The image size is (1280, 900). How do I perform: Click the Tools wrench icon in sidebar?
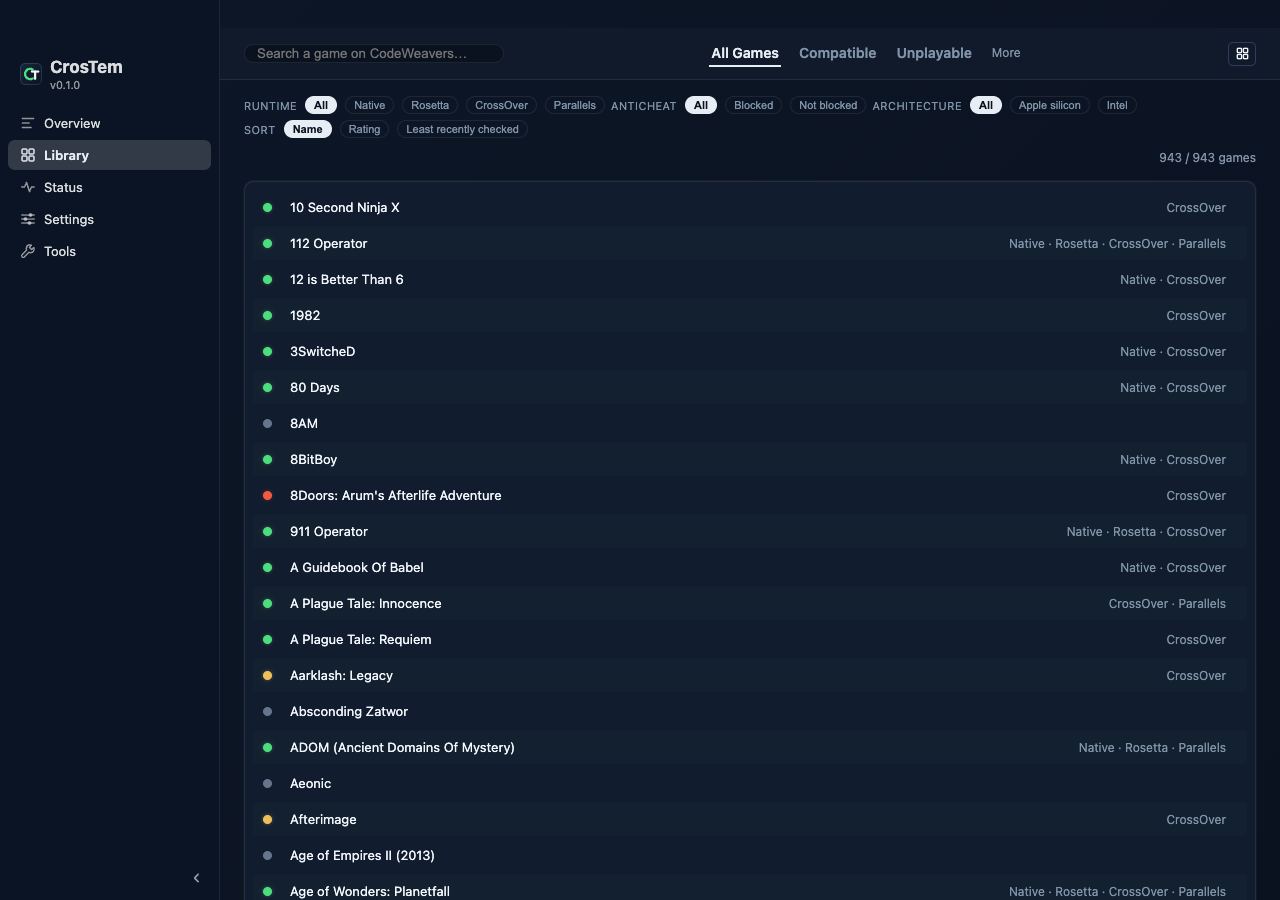click(28, 251)
